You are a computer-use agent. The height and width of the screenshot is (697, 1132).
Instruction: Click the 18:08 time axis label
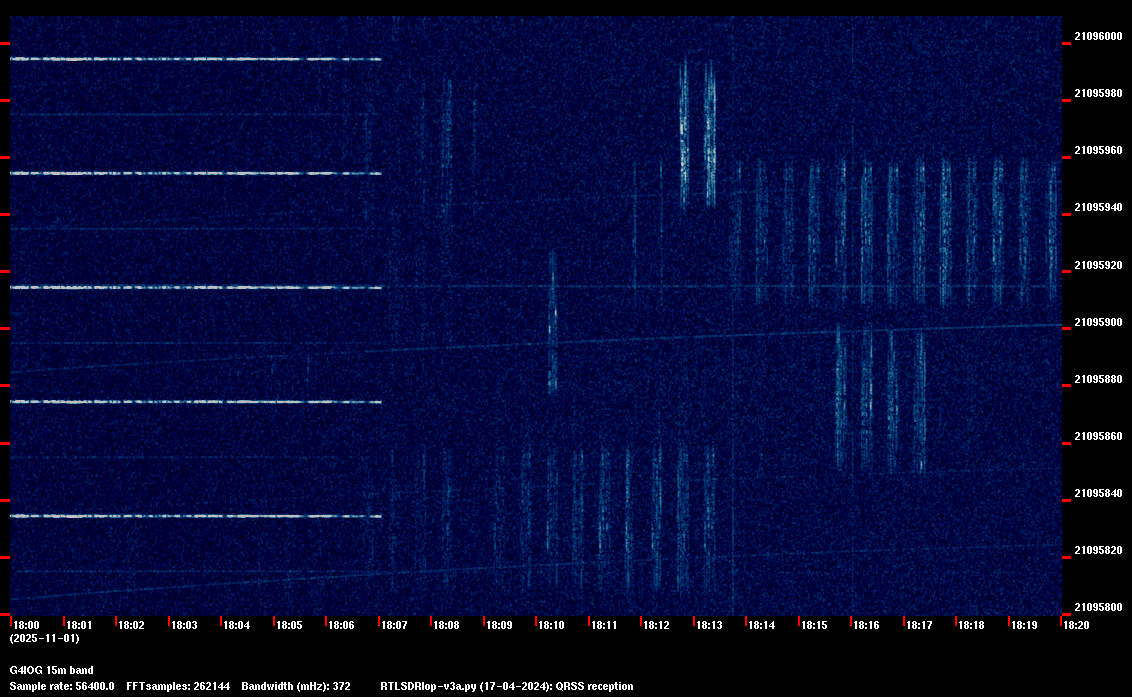pos(446,625)
